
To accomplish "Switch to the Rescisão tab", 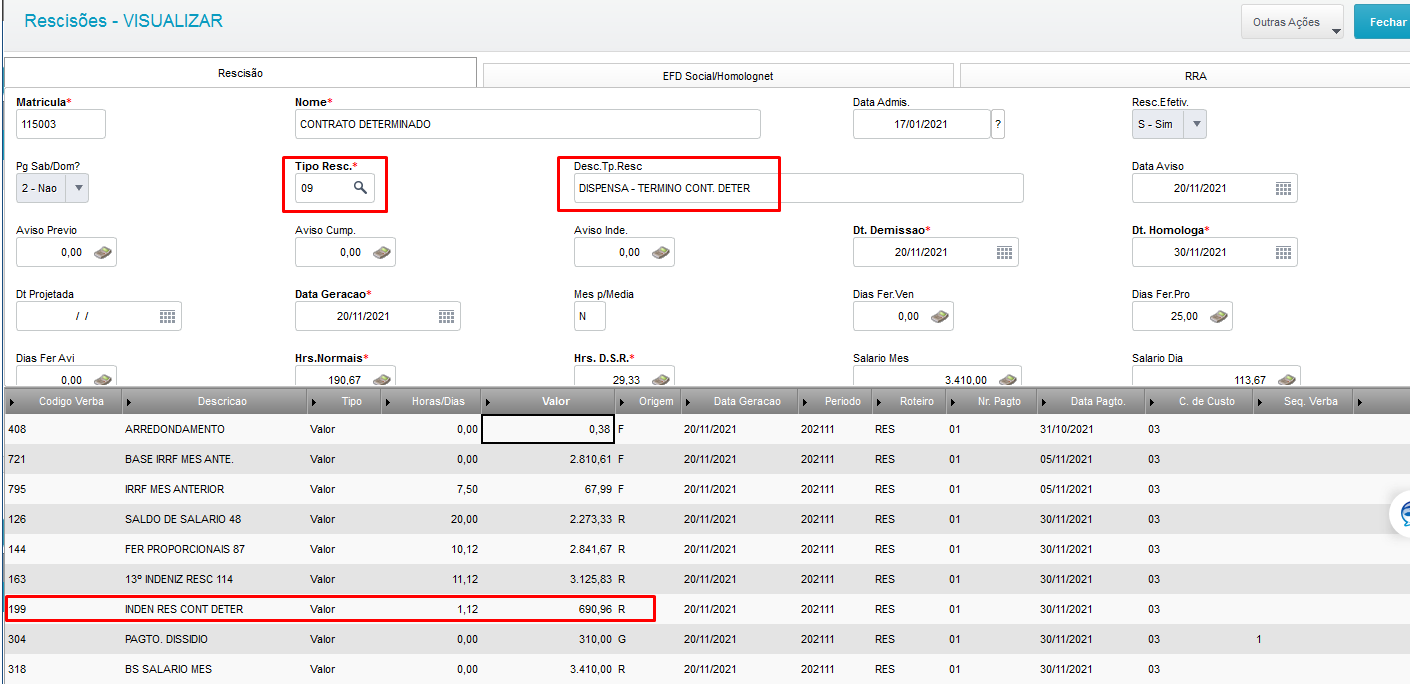I will [241, 73].
